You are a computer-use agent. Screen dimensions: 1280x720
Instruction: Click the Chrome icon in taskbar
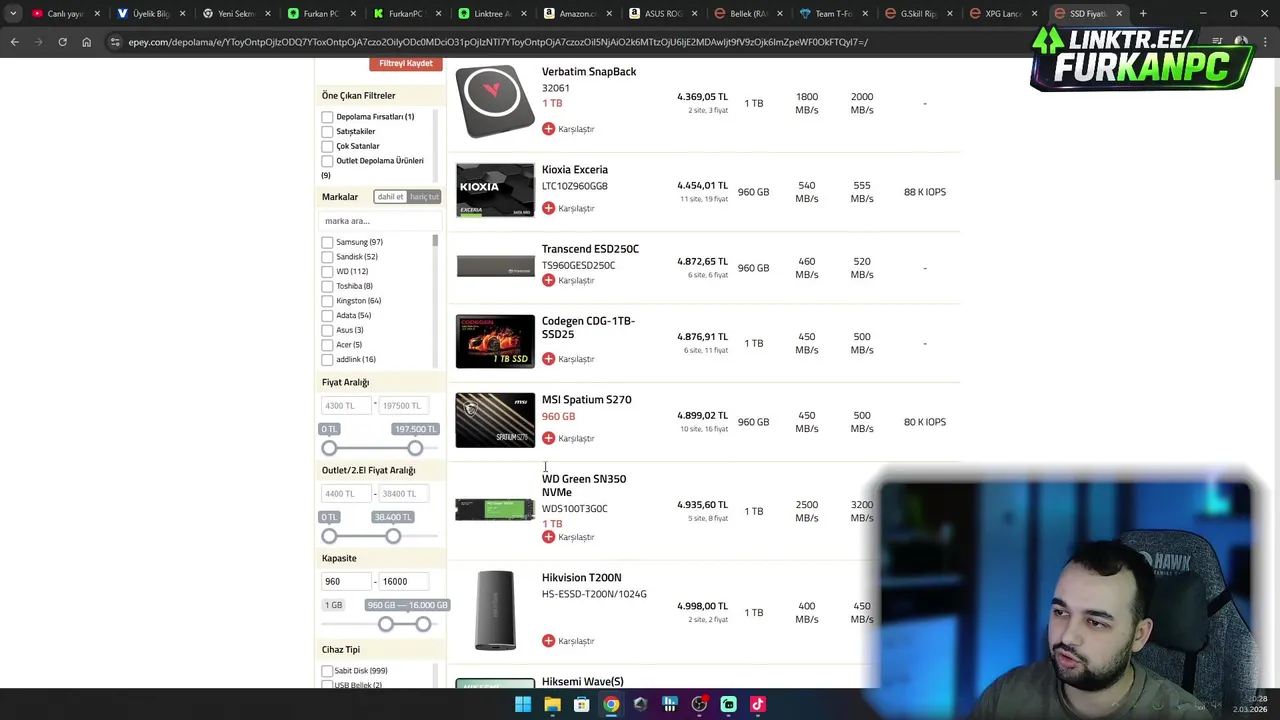coord(611,704)
